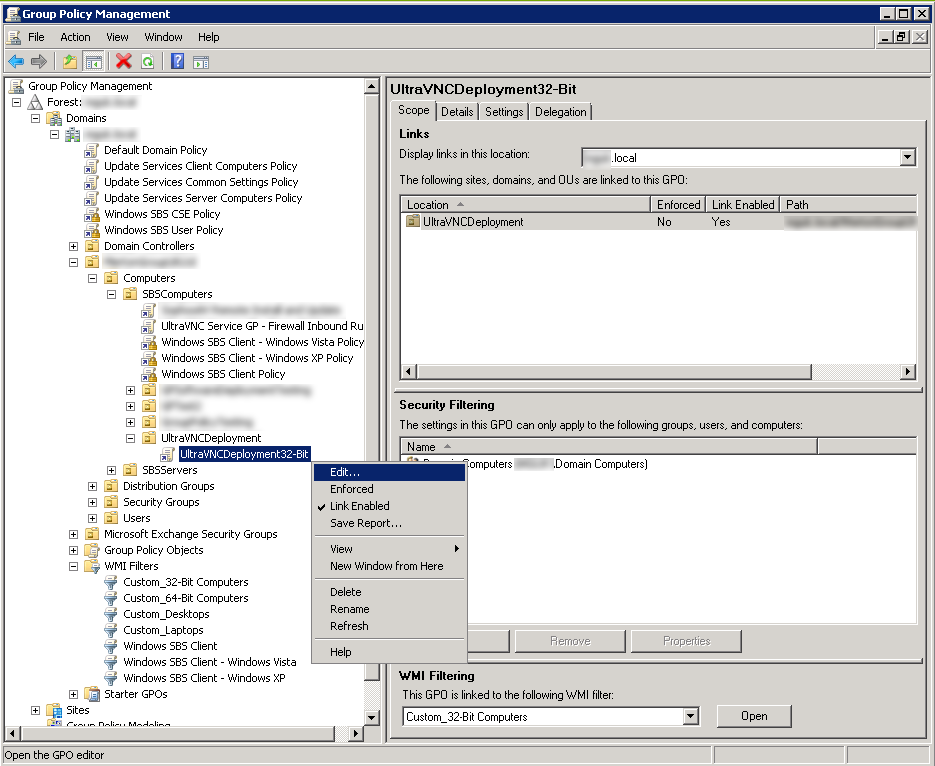Open the WMI filter dropdown
This screenshot has width=935, height=766.
tap(691, 716)
